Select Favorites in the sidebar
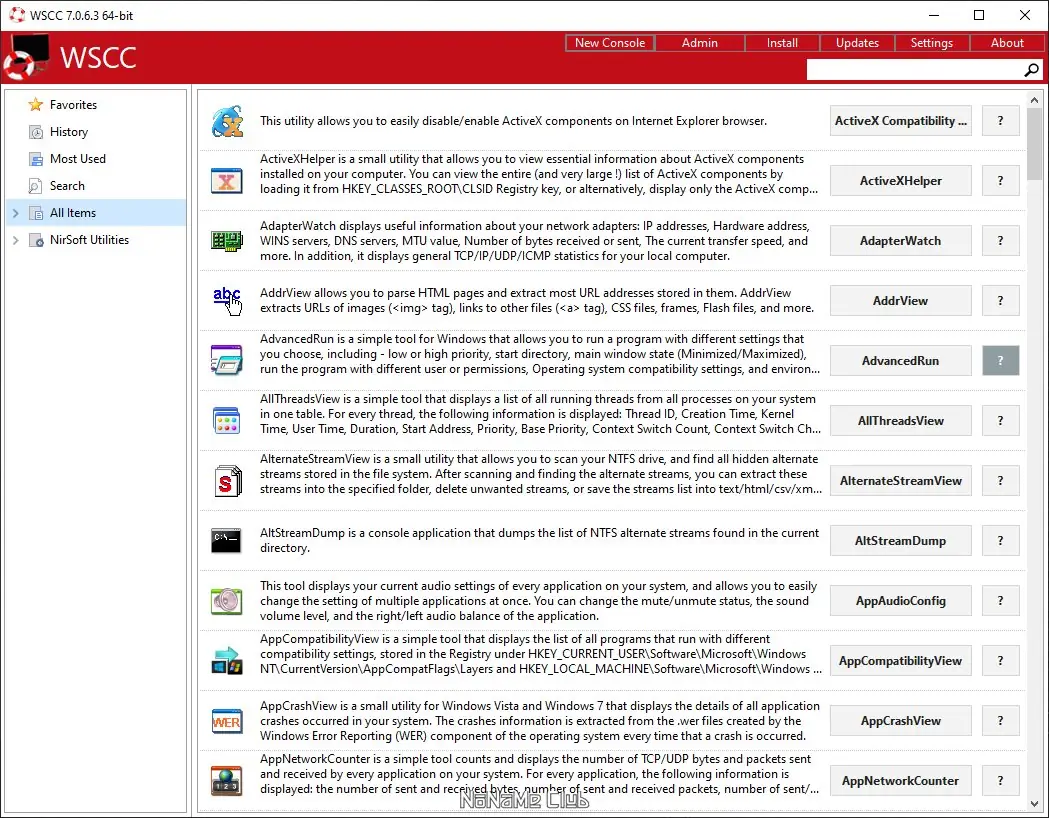This screenshot has height=818, width=1049. click(x=96, y=105)
